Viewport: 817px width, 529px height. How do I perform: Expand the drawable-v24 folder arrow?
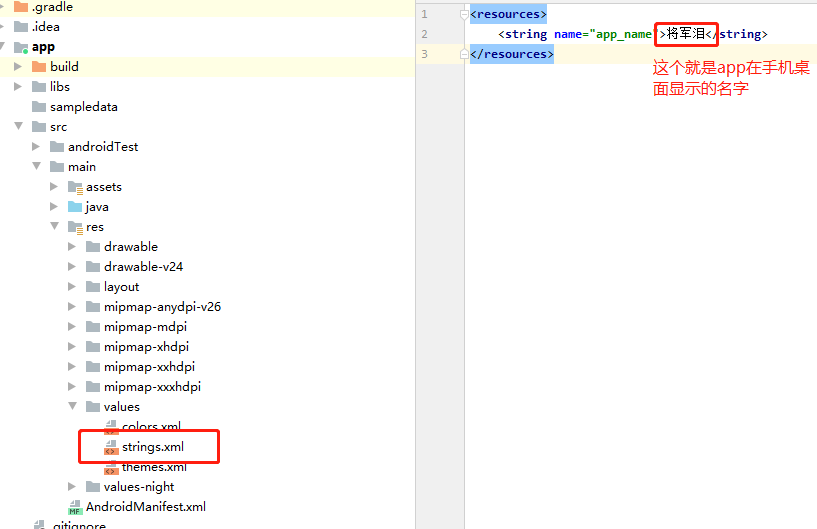(72, 267)
